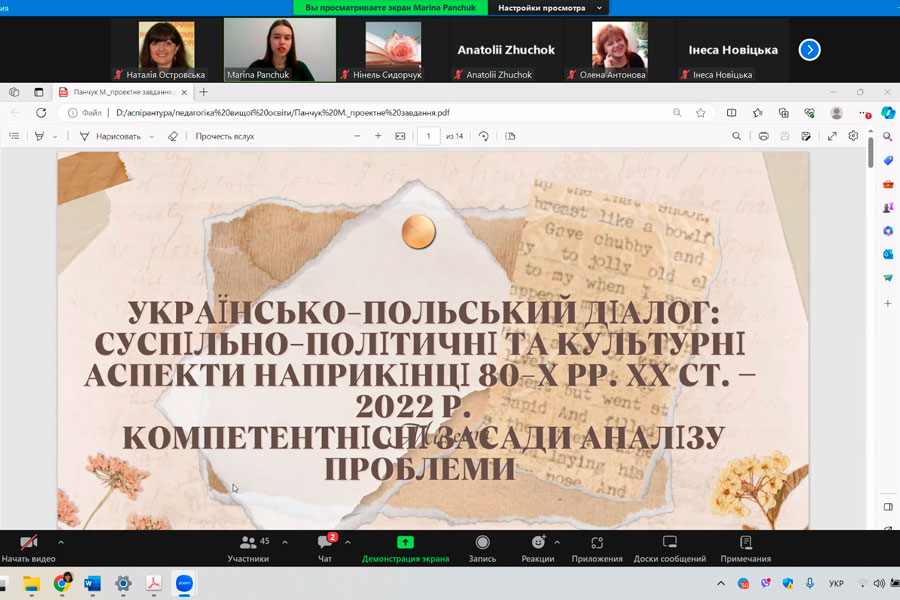Click the print PDF icon
Image resolution: width=900 pixels, height=600 pixels.
(763, 136)
